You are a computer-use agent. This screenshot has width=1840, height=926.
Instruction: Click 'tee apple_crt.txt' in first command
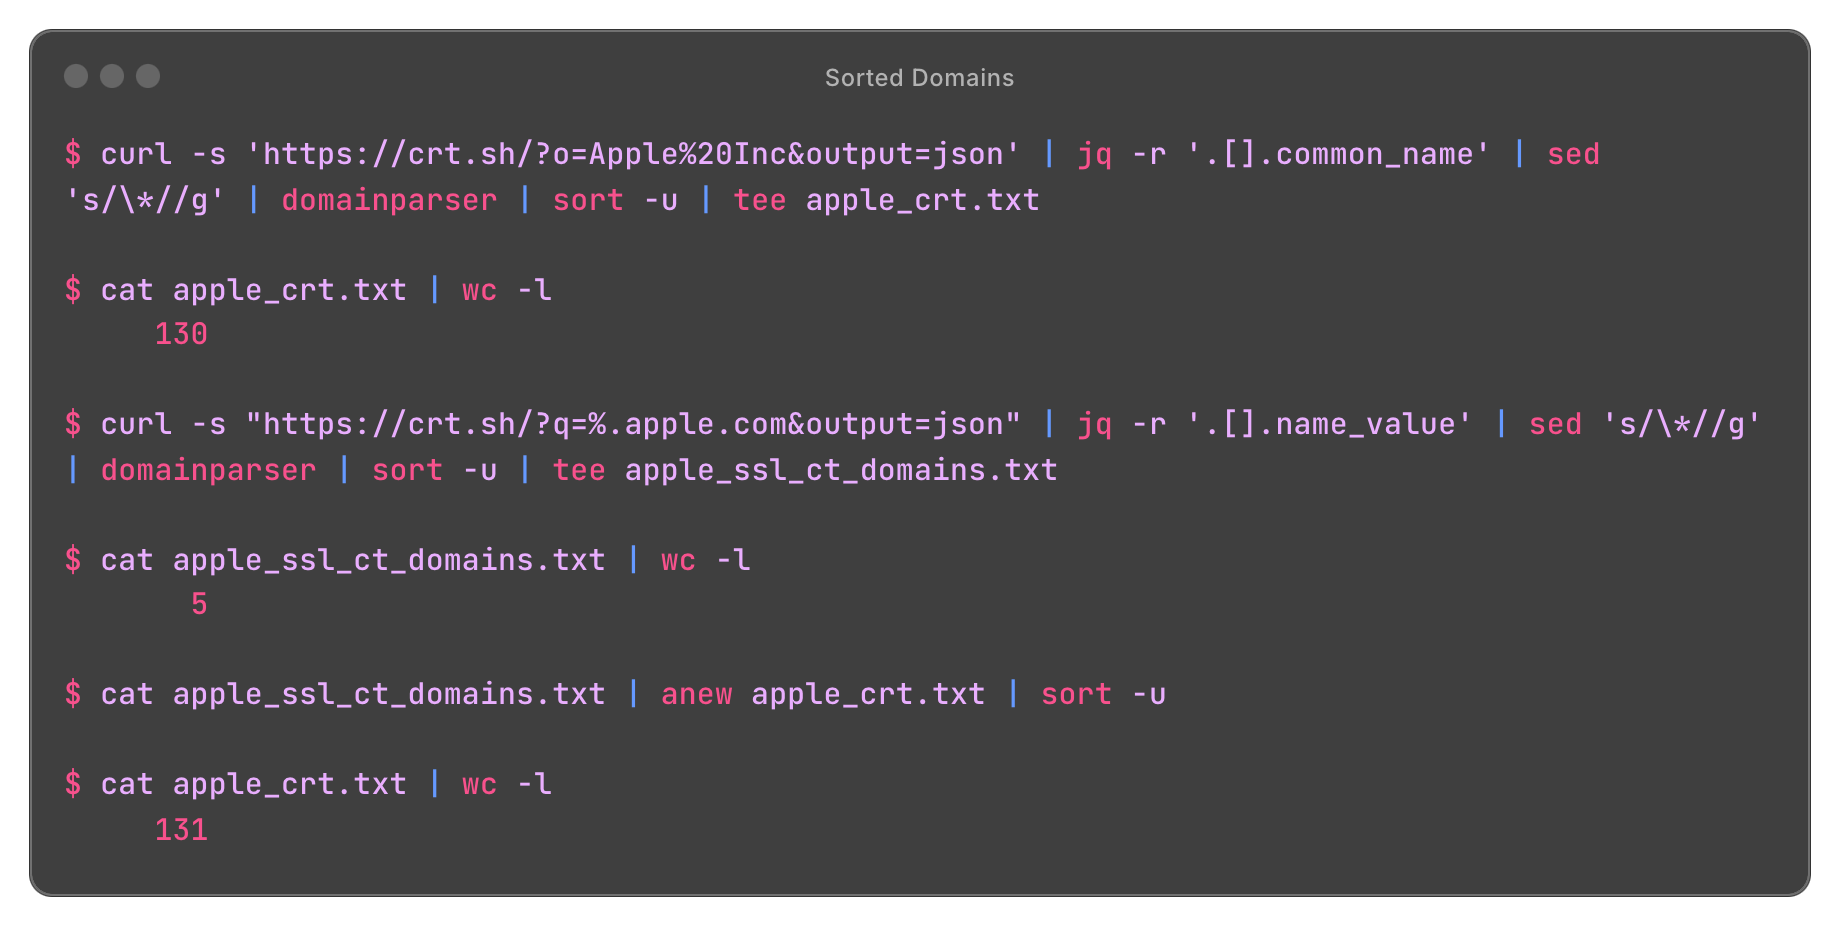[x=886, y=200]
